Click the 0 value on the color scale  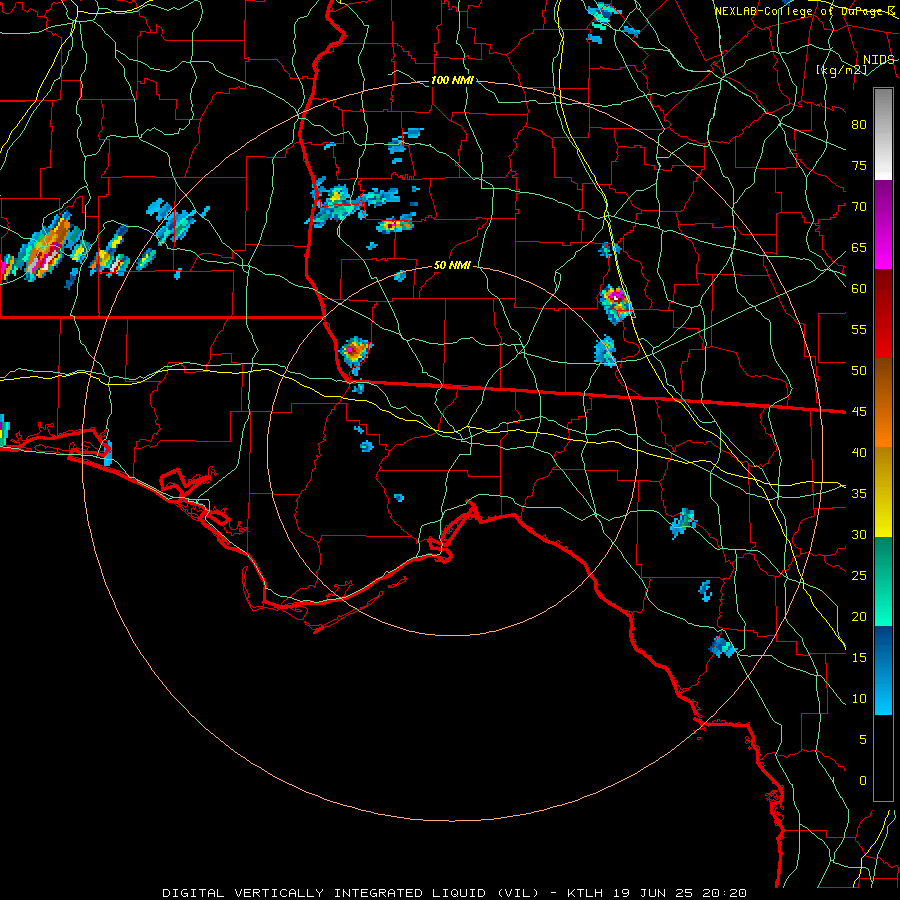tap(862, 781)
